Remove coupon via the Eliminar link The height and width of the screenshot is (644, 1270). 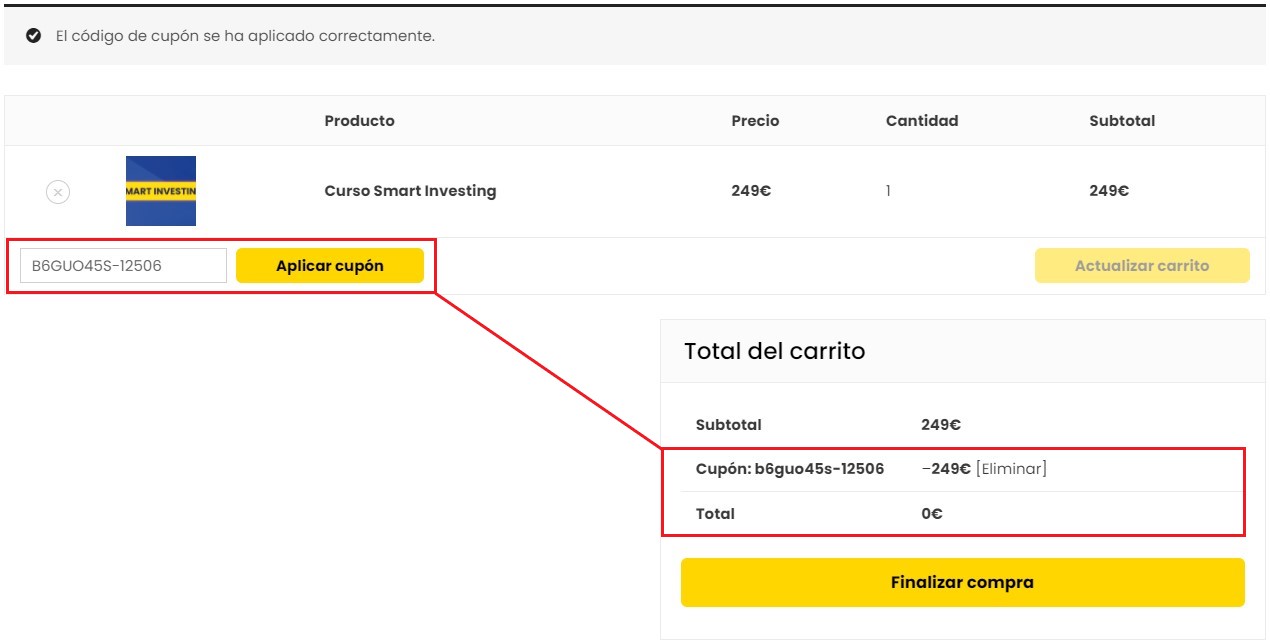[1011, 469]
